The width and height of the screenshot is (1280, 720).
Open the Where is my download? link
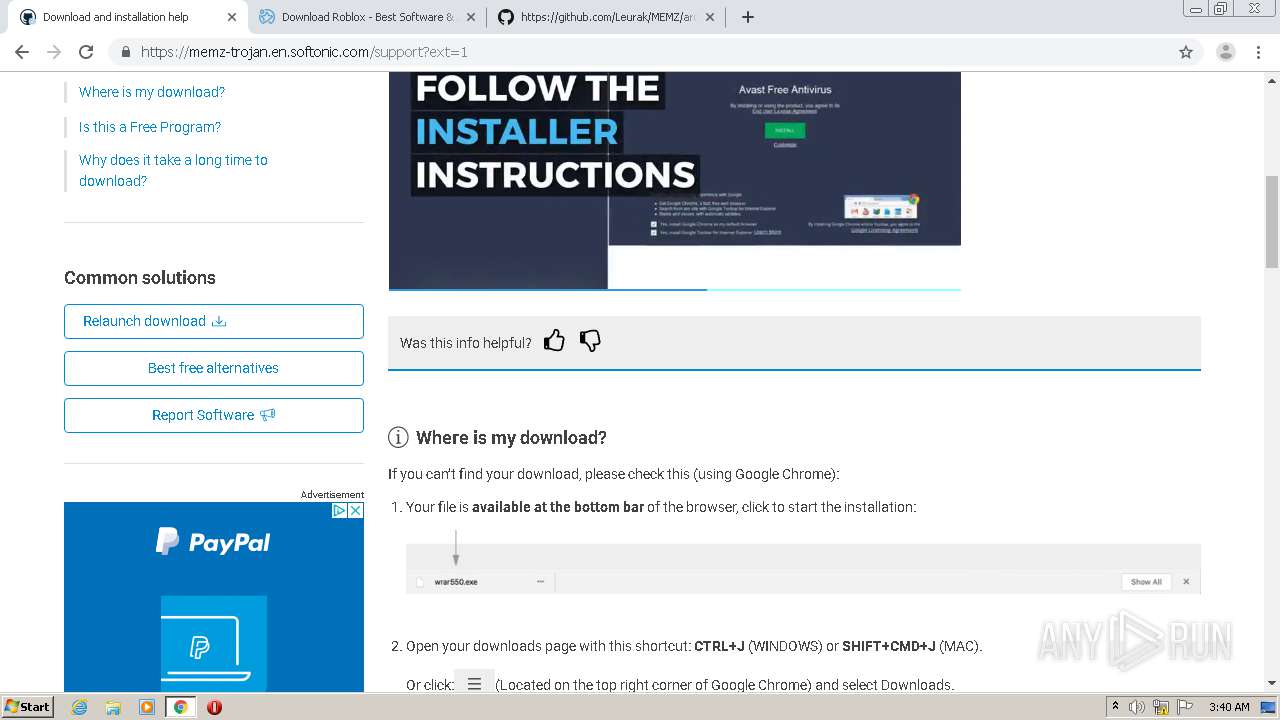(152, 92)
